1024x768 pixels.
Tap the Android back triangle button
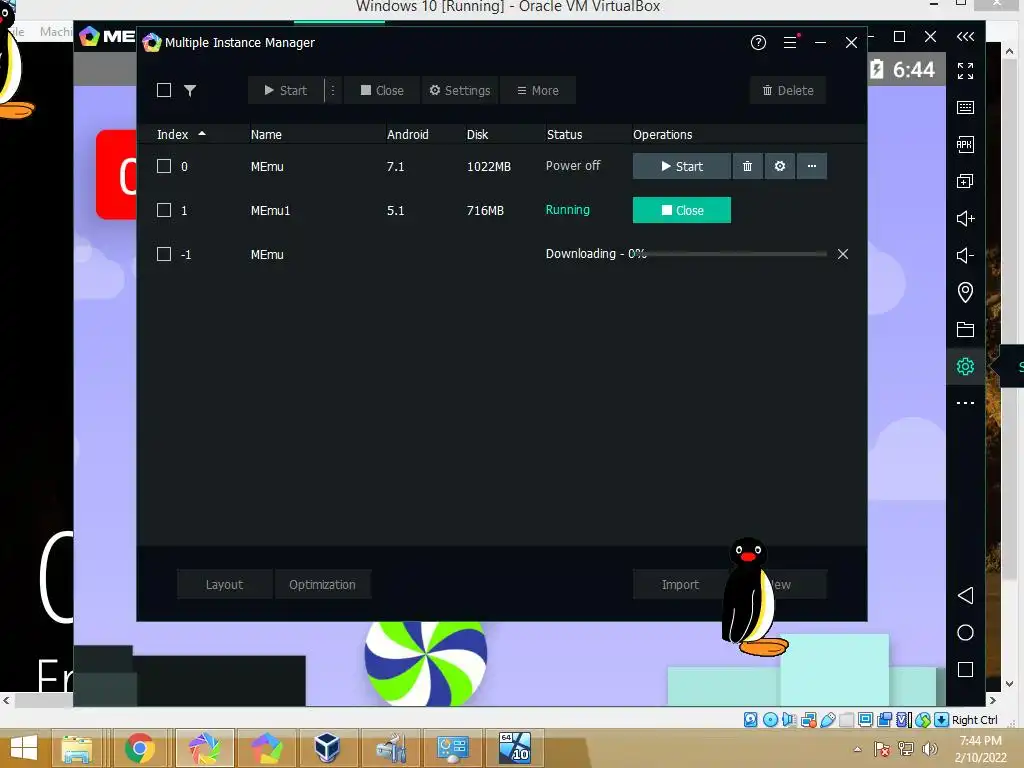[x=965, y=595]
